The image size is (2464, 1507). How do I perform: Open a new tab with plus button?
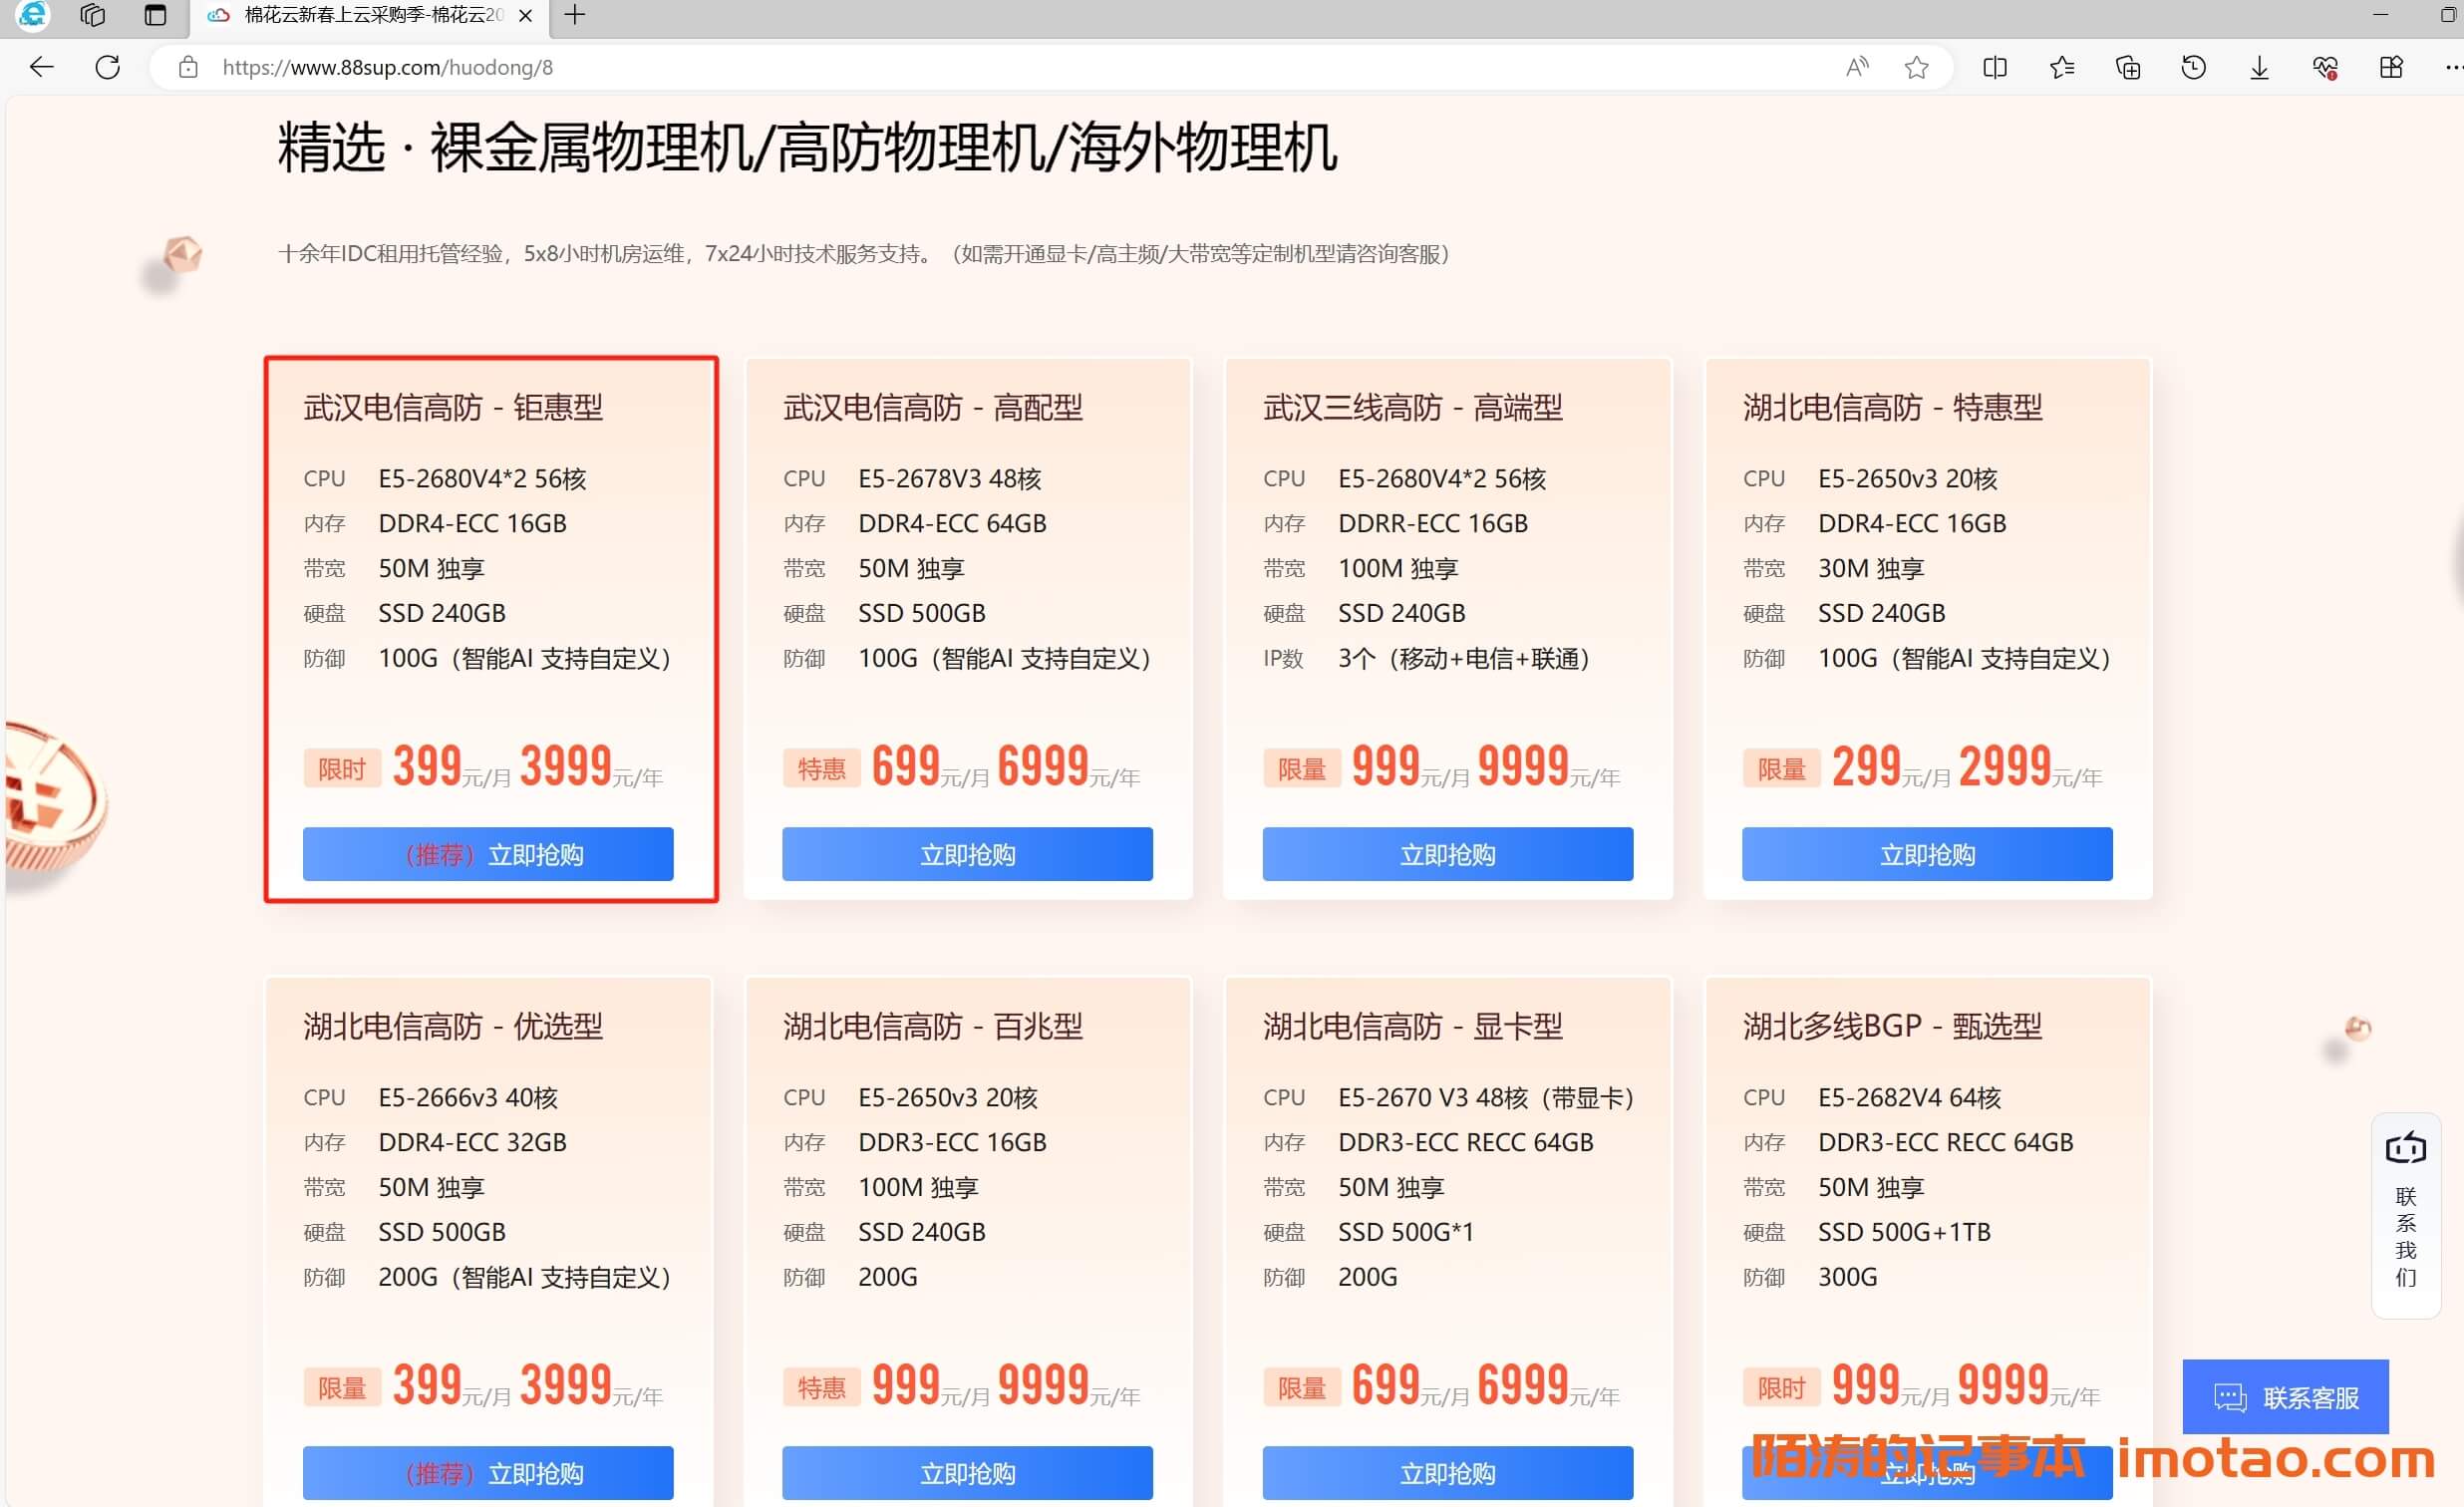(x=575, y=15)
